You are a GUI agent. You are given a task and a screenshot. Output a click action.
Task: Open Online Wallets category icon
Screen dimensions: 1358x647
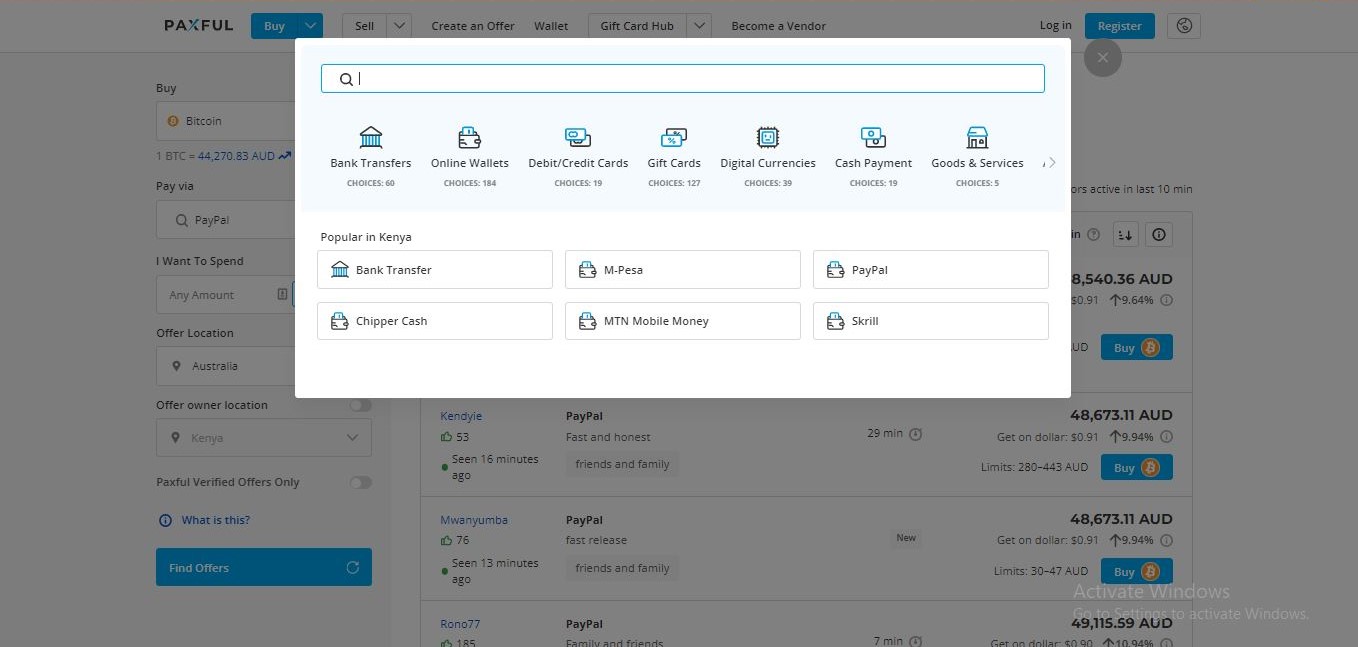coord(470,137)
